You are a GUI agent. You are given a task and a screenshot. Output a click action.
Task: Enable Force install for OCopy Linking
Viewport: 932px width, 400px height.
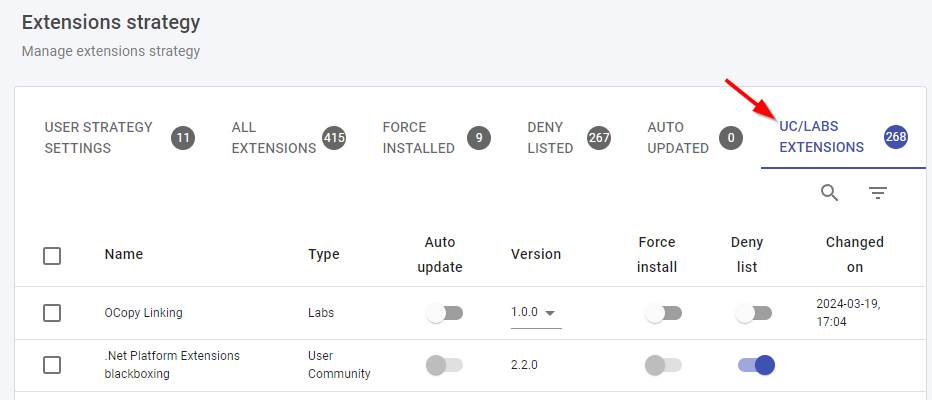click(x=662, y=313)
